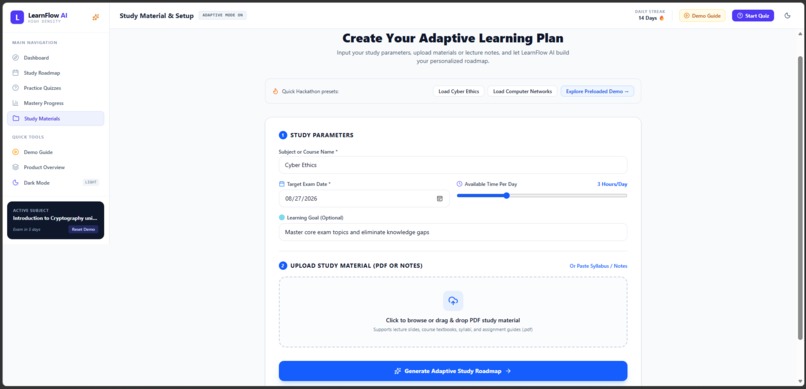The width and height of the screenshot is (806, 389).
Task: Toggle Dark Mode in the sidebar
Action: click(x=56, y=182)
